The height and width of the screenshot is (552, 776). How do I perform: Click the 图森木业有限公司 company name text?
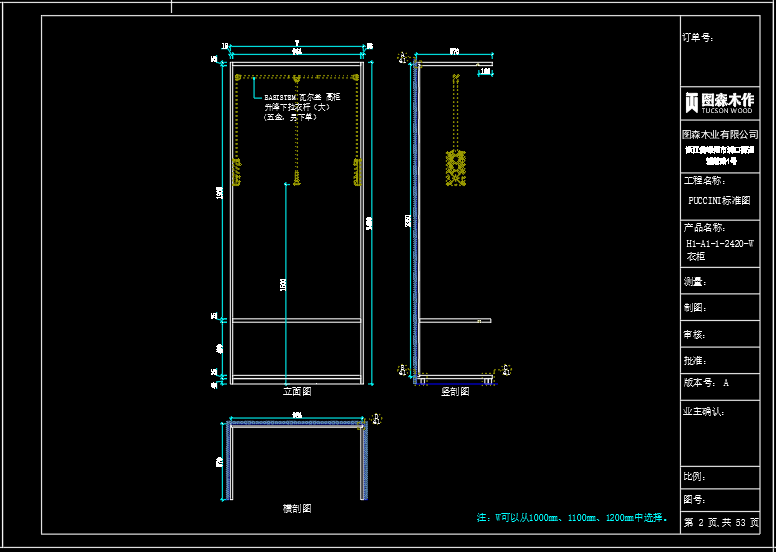[x=718, y=134]
